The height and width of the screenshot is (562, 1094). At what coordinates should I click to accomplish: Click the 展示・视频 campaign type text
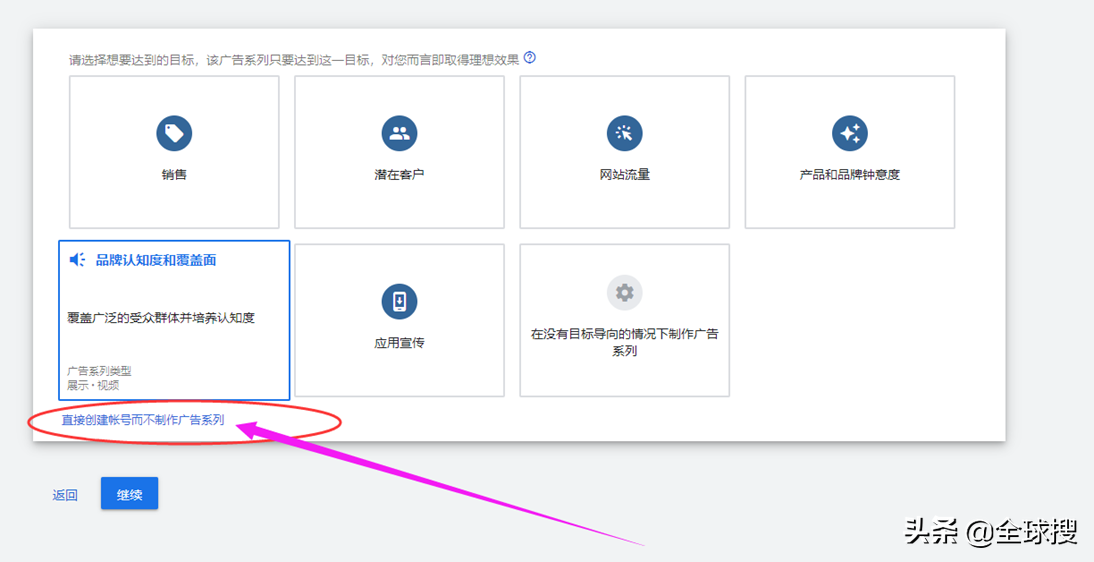point(93,385)
